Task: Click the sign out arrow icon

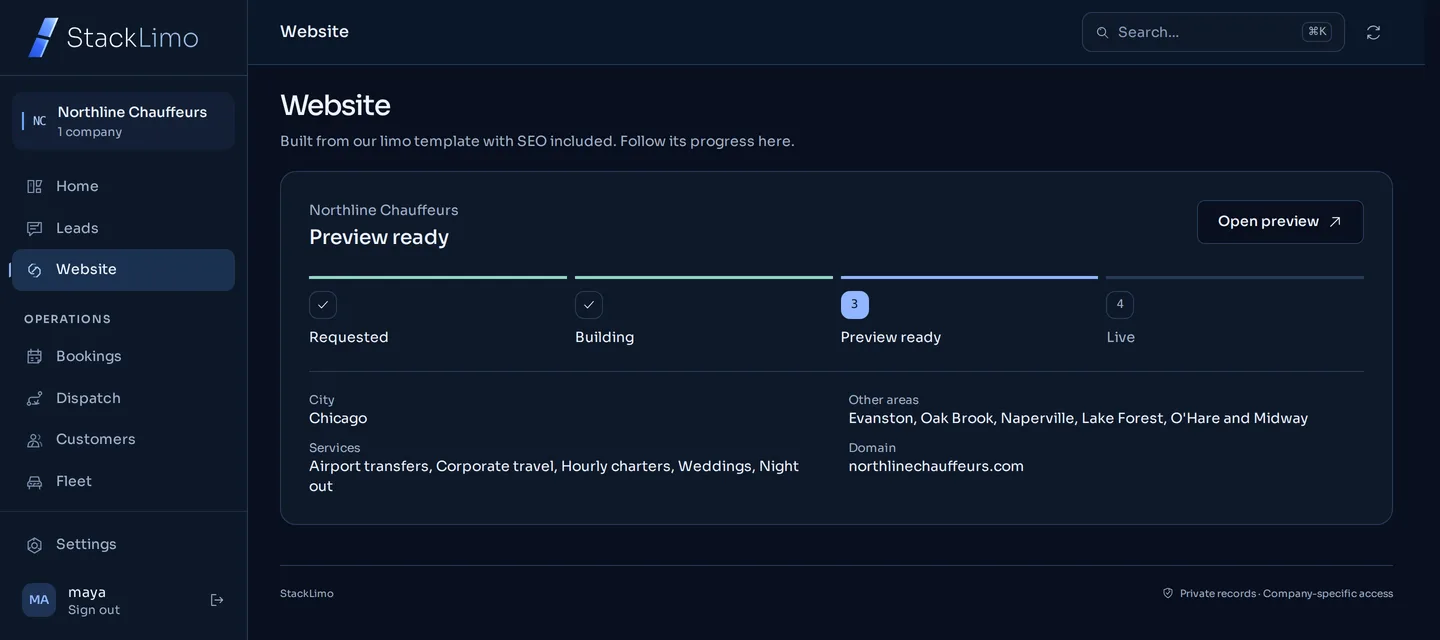Action: point(217,600)
